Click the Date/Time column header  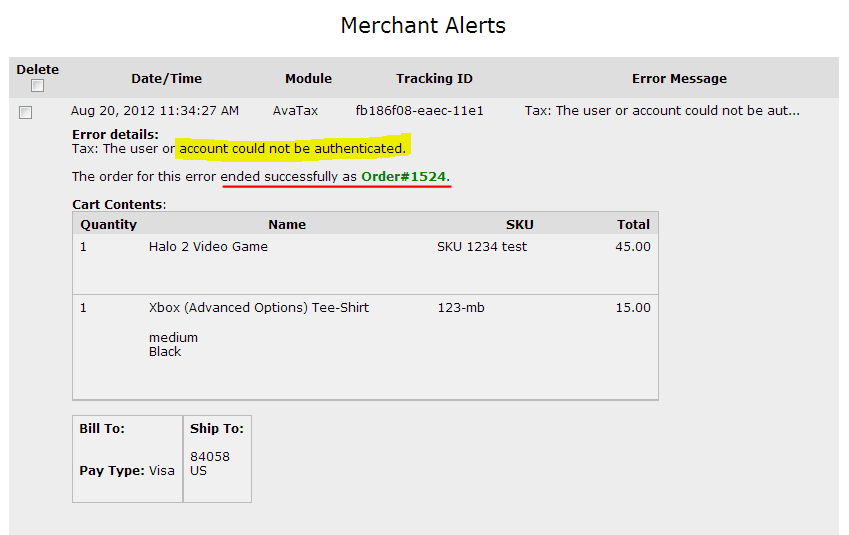point(166,79)
